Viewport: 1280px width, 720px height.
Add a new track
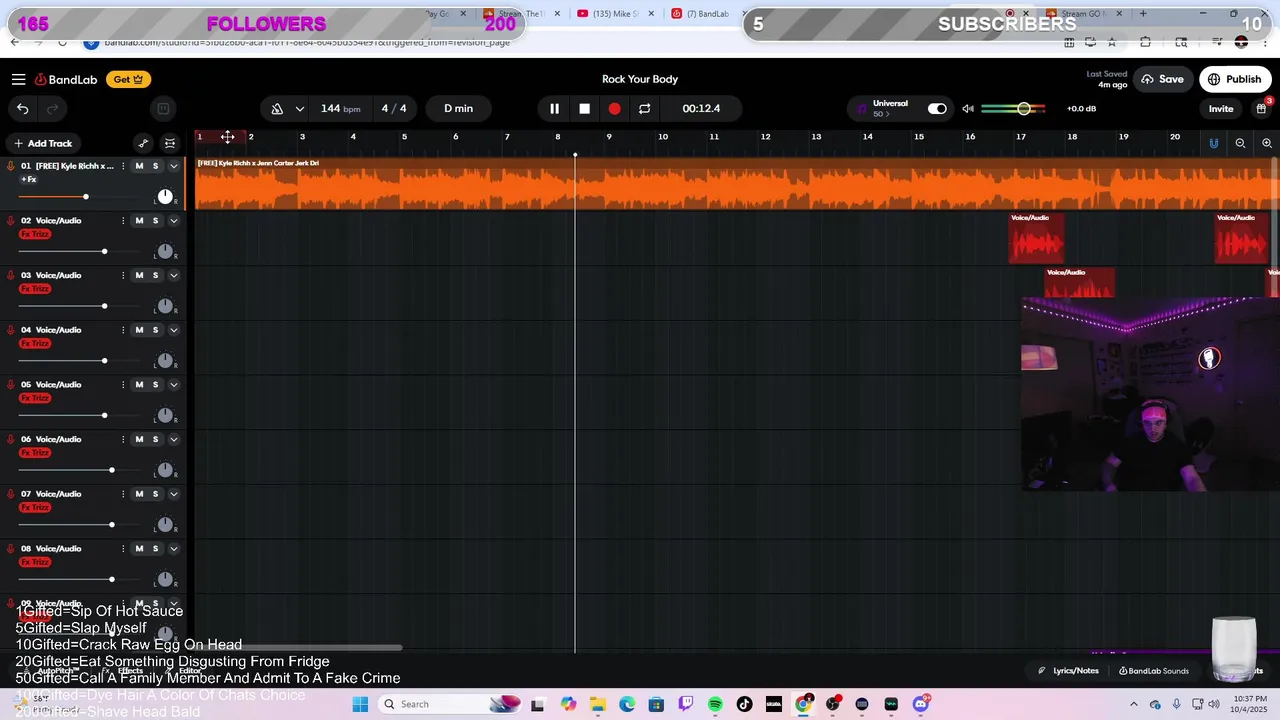pyautogui.click(x=42, y=143)
